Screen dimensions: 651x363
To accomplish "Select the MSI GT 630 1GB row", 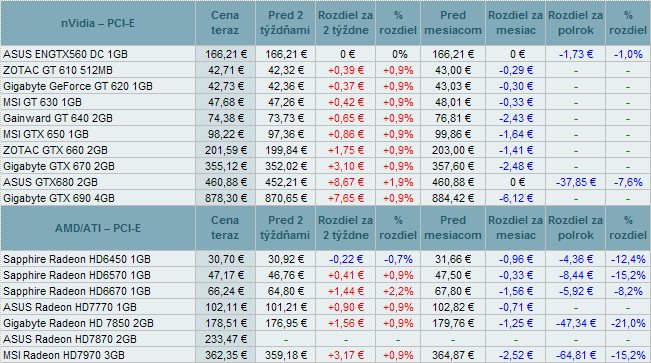I will [326, 102].
